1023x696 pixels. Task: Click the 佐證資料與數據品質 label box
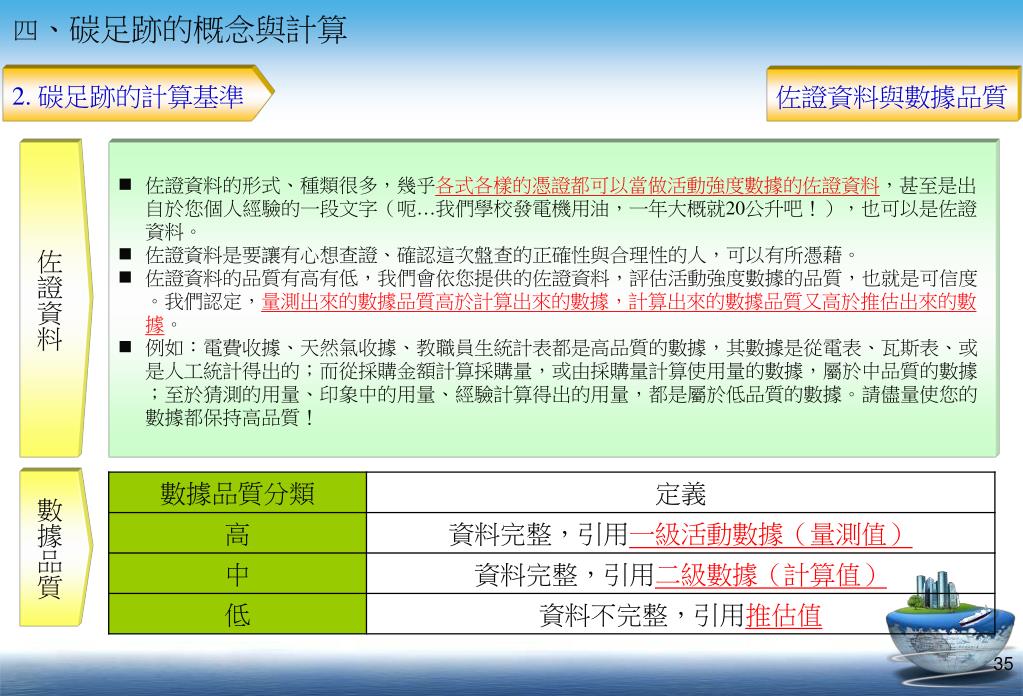(893, 93)
